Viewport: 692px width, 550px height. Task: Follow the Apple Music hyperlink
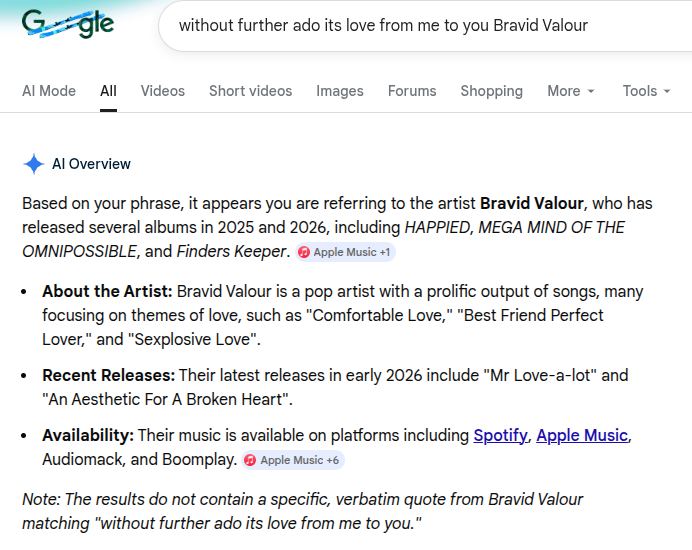[x=582, y=436]
